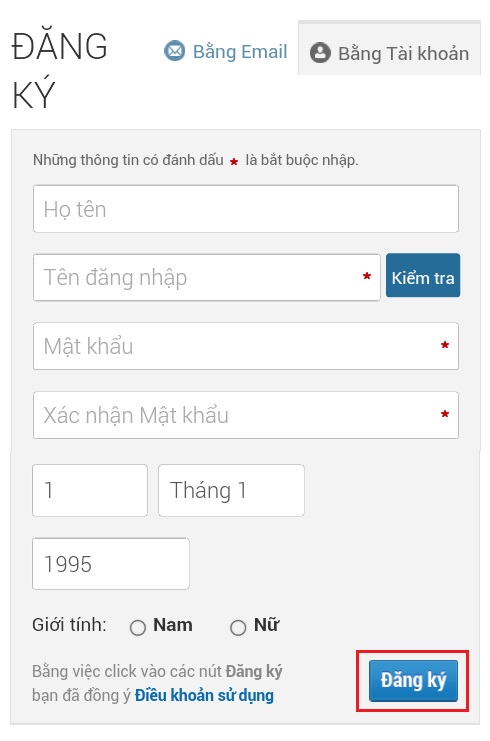Screen dimensions: 490x741
Task: Open the month dropdown showing Tháng 1
Action: (231, 490)
